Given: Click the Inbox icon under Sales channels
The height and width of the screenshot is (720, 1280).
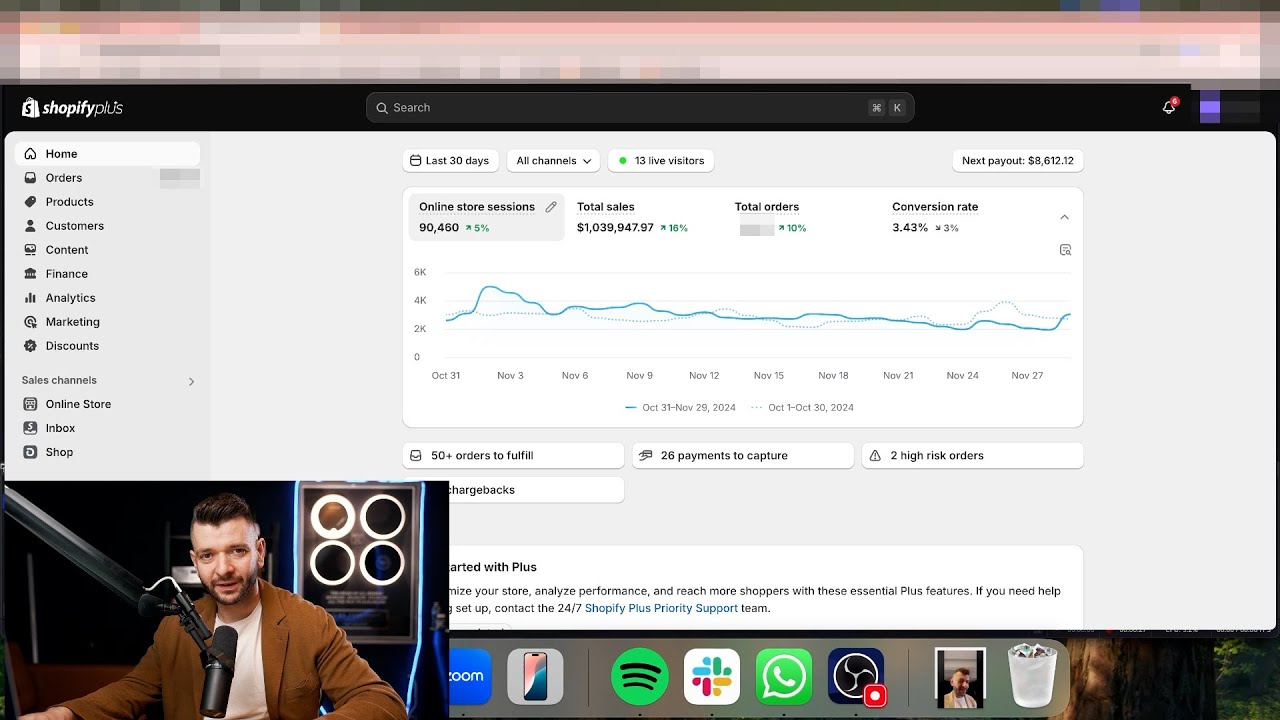Looking at the screenshot, I should pos(30,428).
